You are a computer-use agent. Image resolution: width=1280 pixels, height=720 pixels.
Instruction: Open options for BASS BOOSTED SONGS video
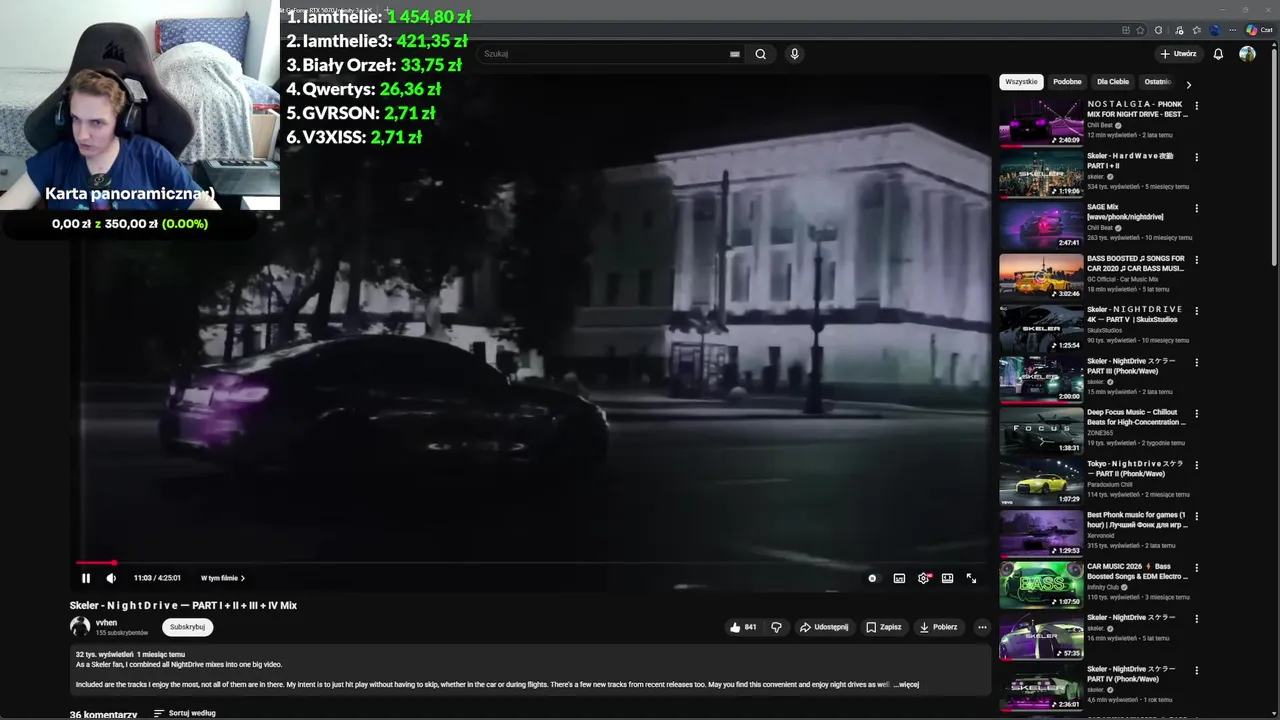click(x=1196, y=259)
